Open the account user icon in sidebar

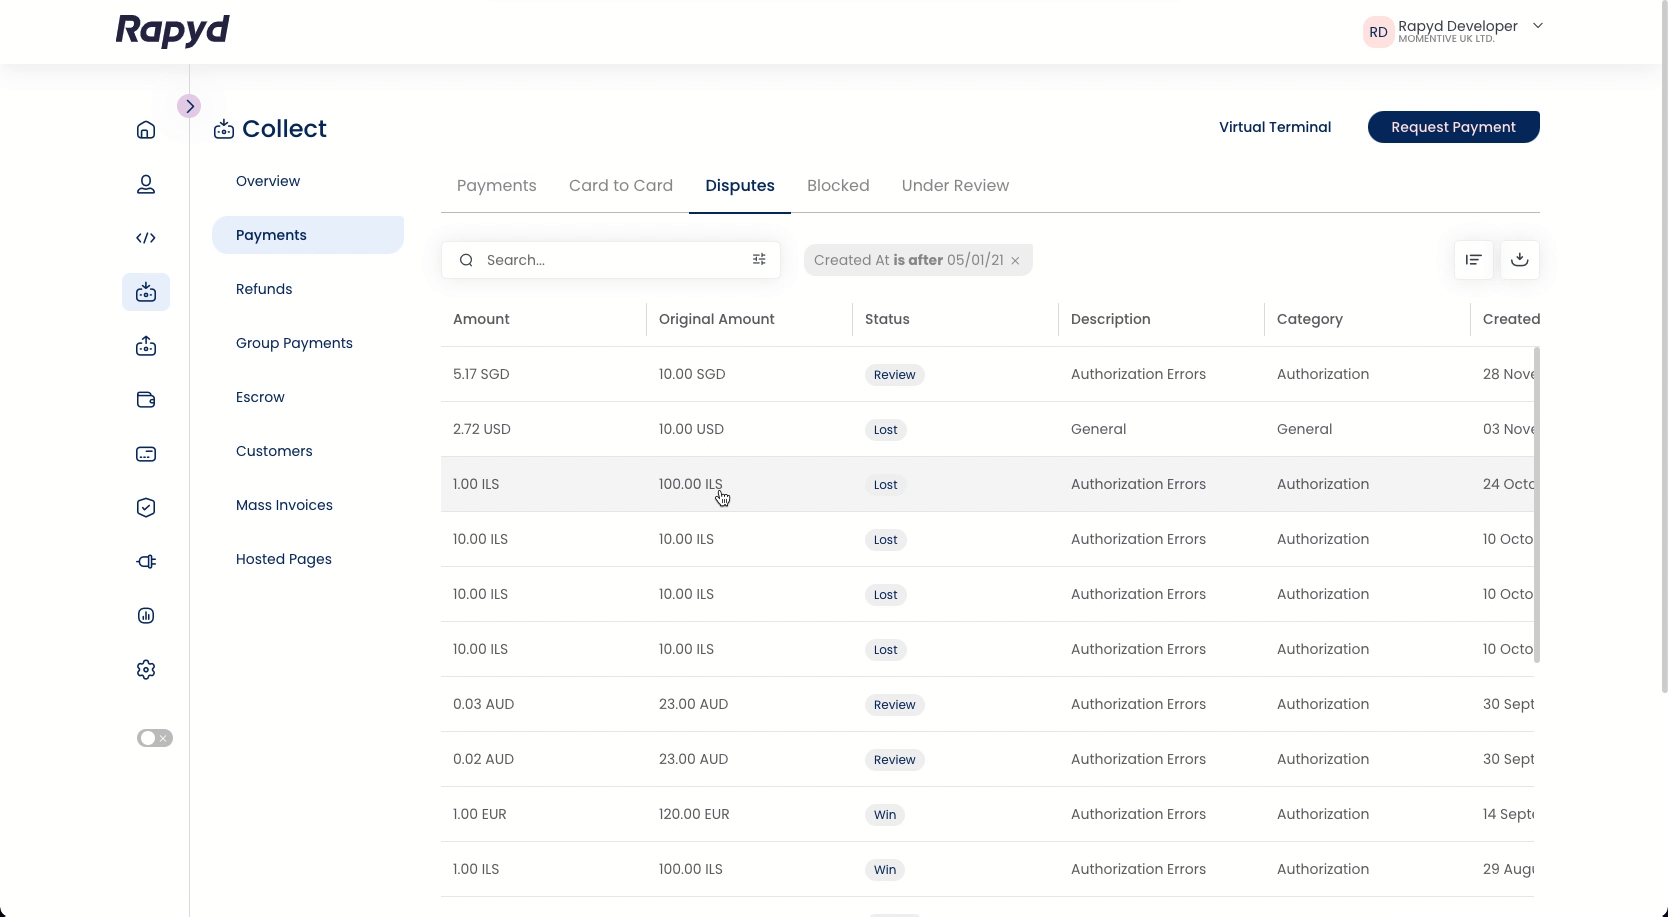(x=146, y=184)
